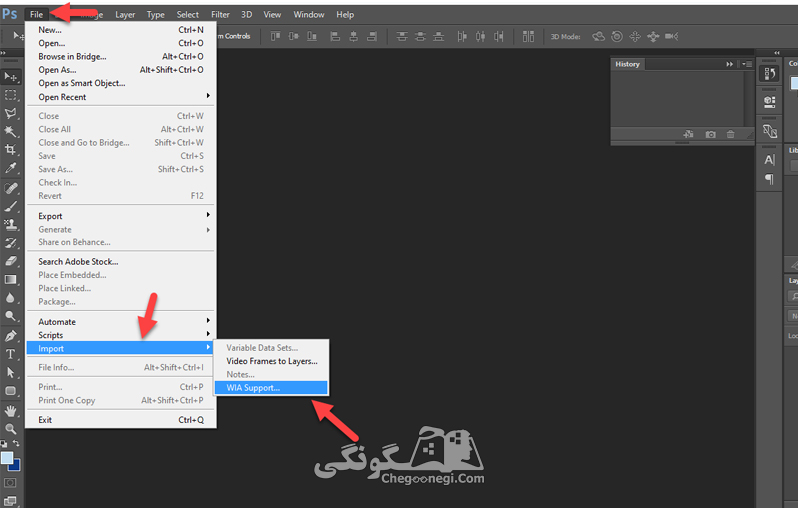Open the History panel options menu
798x508 pixels.
(747, 64)
